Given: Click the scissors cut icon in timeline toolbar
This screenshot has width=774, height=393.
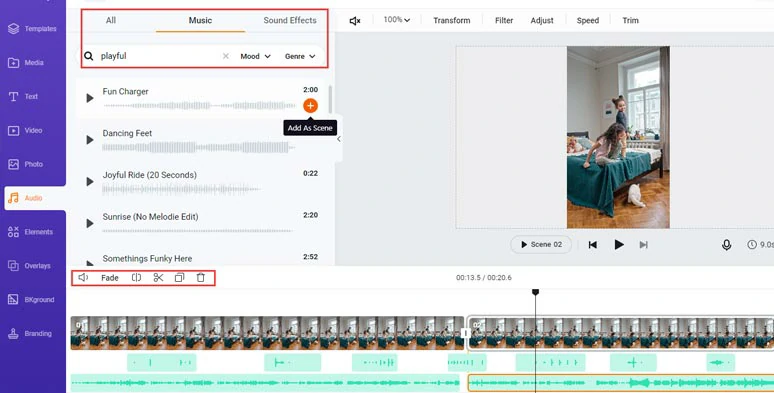Looking at the screenshot, I should 158,277.
